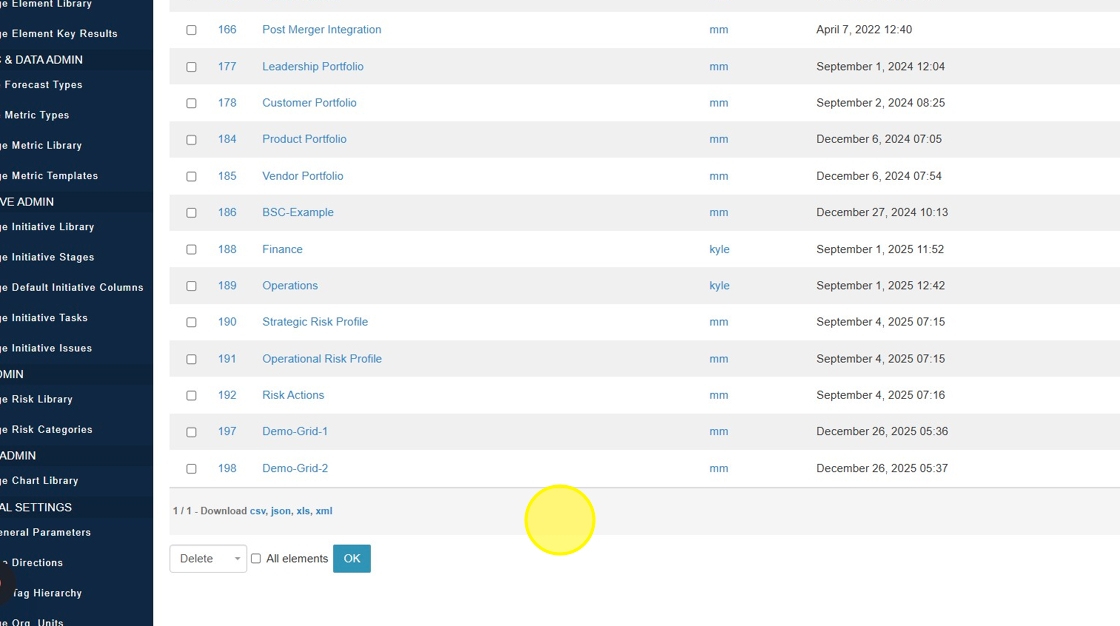This screenshot has height=626, width=1120.
Task: Select the Finance row checkbox
Action: pos(191,250)
